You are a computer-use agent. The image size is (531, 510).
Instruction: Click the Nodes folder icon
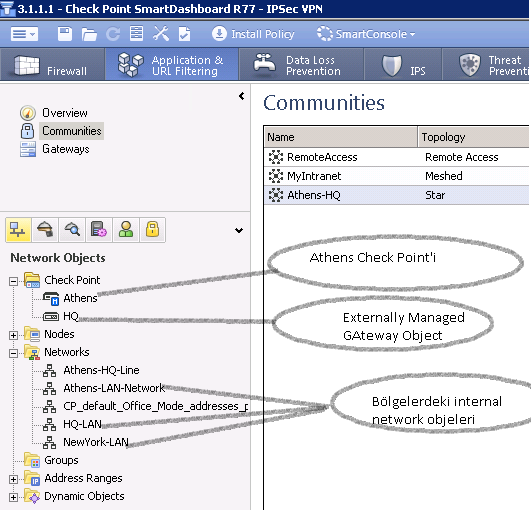pos(33,334)
